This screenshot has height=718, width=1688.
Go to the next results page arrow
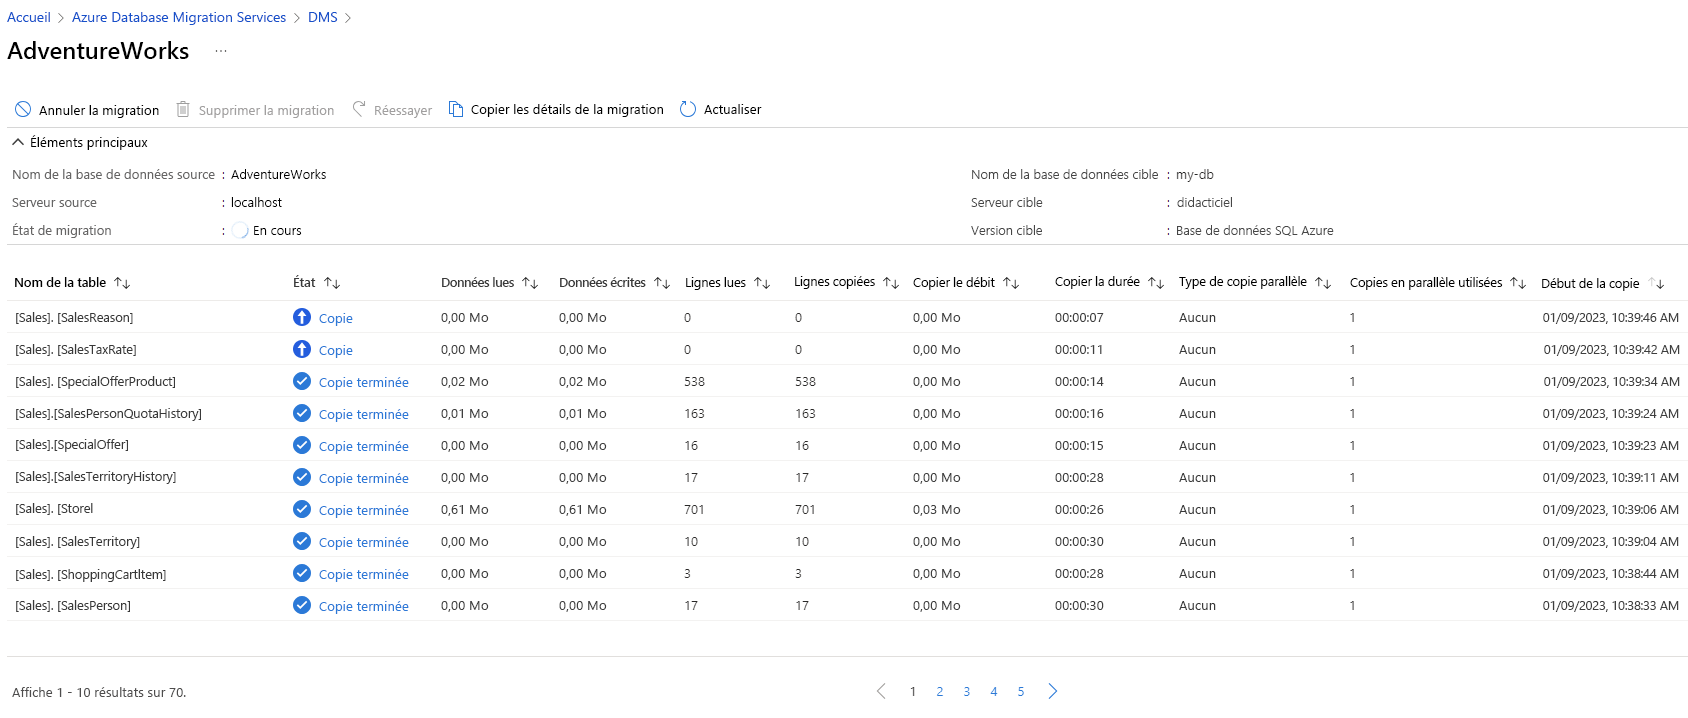tap(1053, 691)
